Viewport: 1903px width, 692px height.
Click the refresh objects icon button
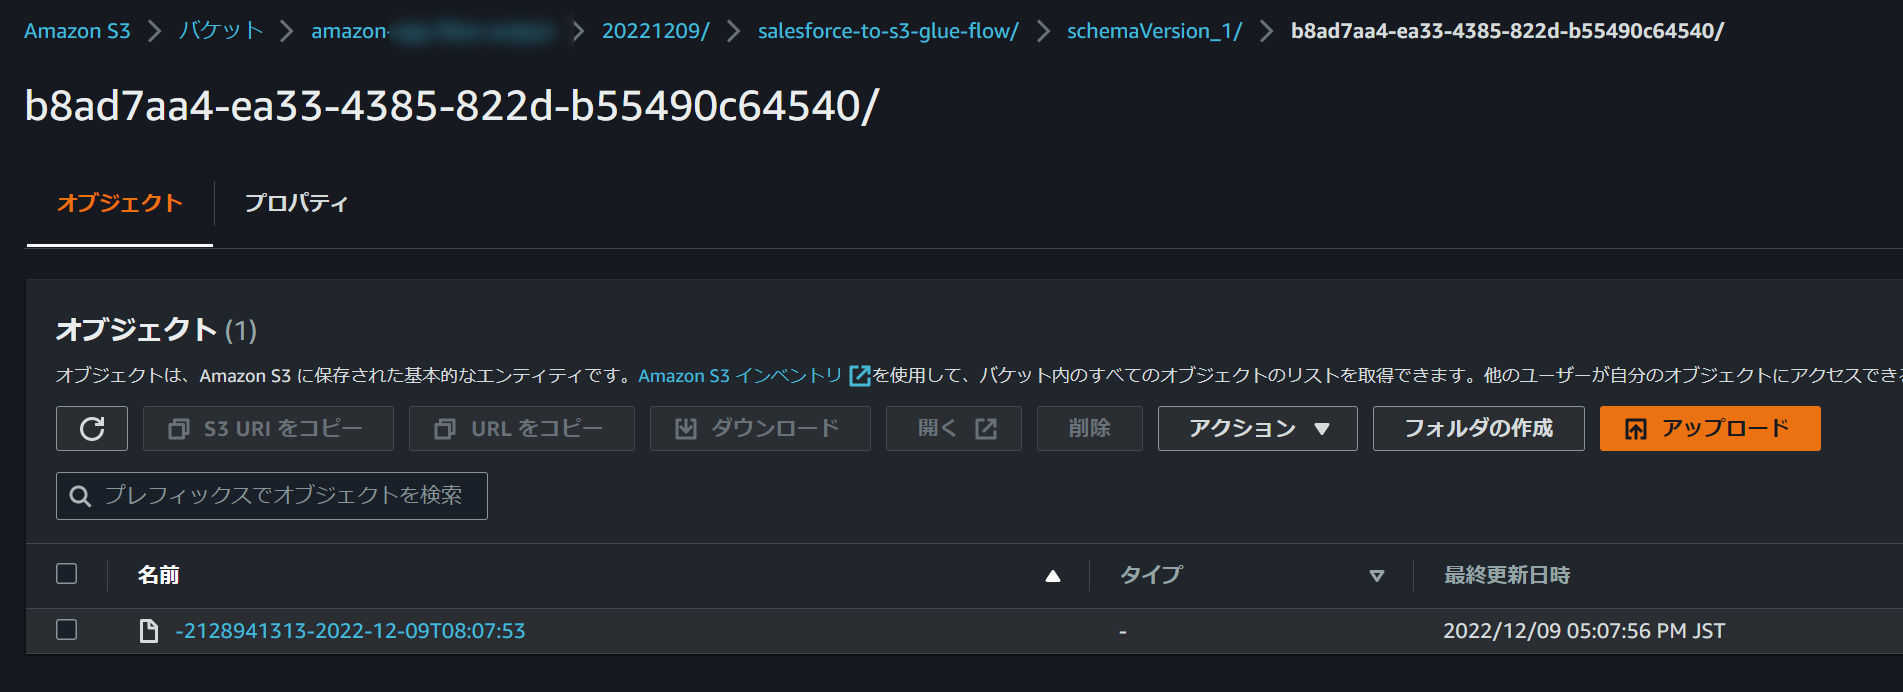pos(92,429)
